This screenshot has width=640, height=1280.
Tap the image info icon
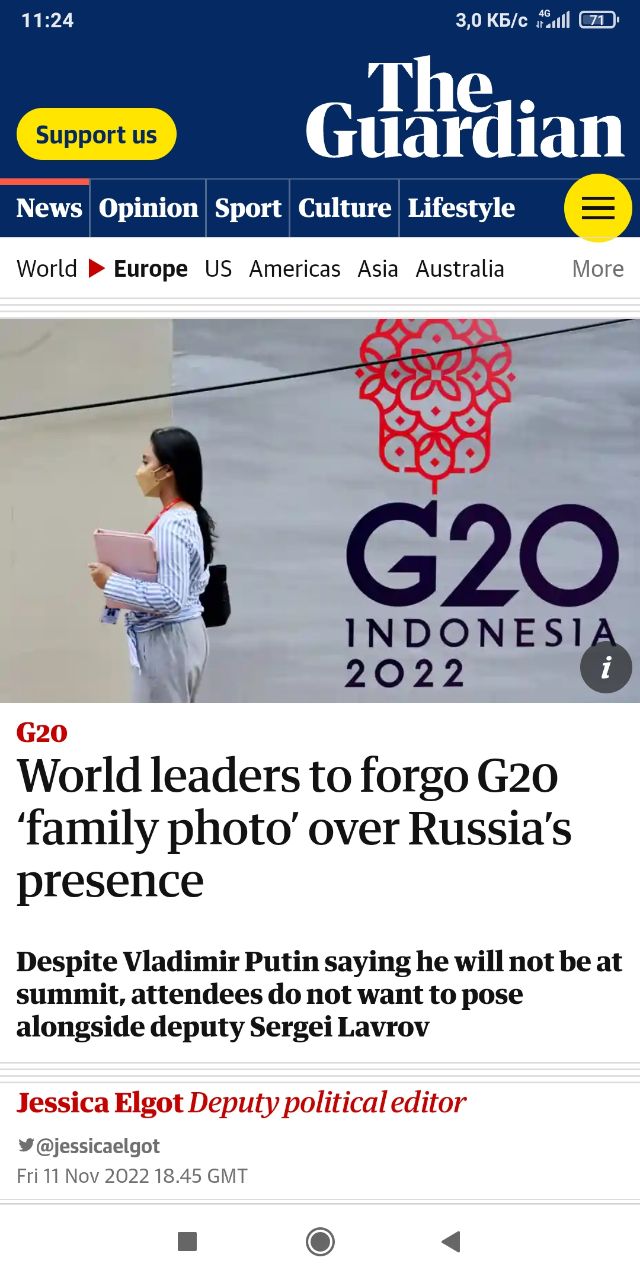606,667
